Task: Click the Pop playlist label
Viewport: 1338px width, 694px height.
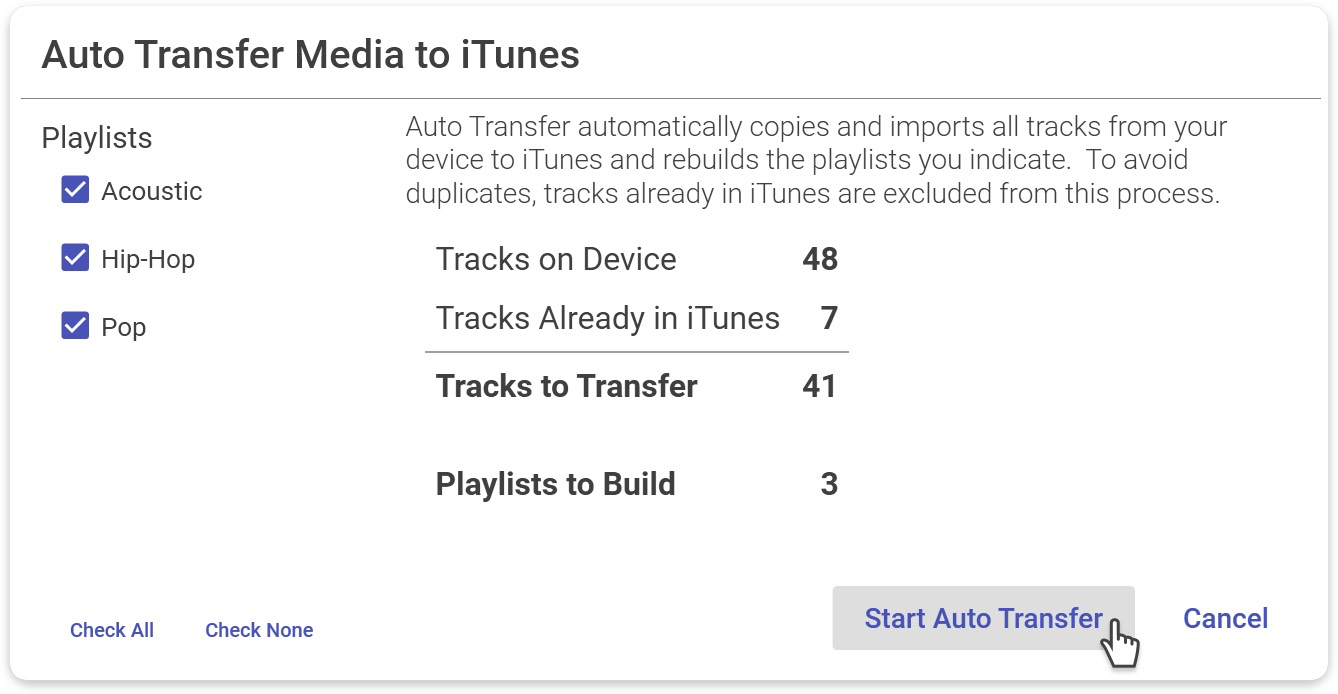Action: tap(124, 327)
